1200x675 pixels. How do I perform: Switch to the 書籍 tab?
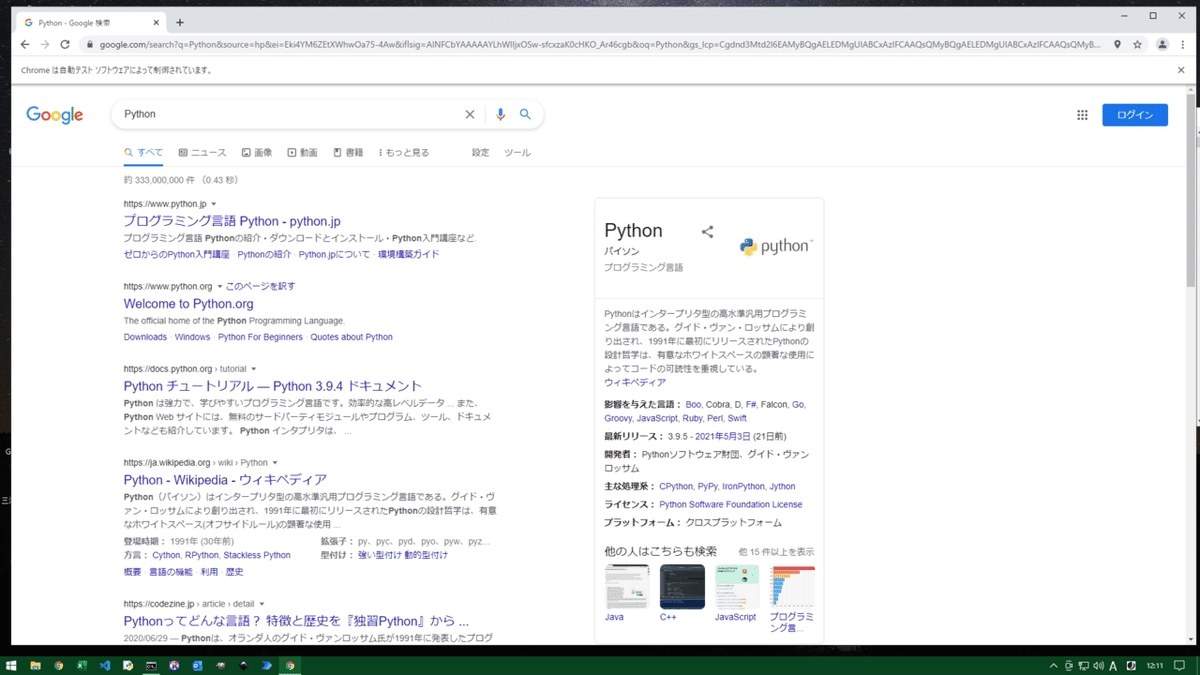[x=348, y=153]
